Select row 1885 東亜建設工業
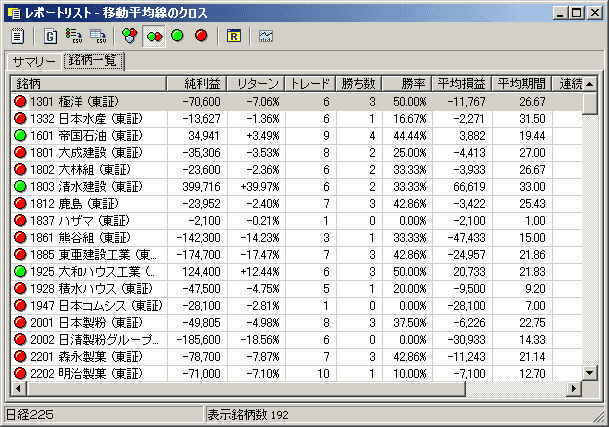Viewport: 609px width, 427px height. point(297,255)
